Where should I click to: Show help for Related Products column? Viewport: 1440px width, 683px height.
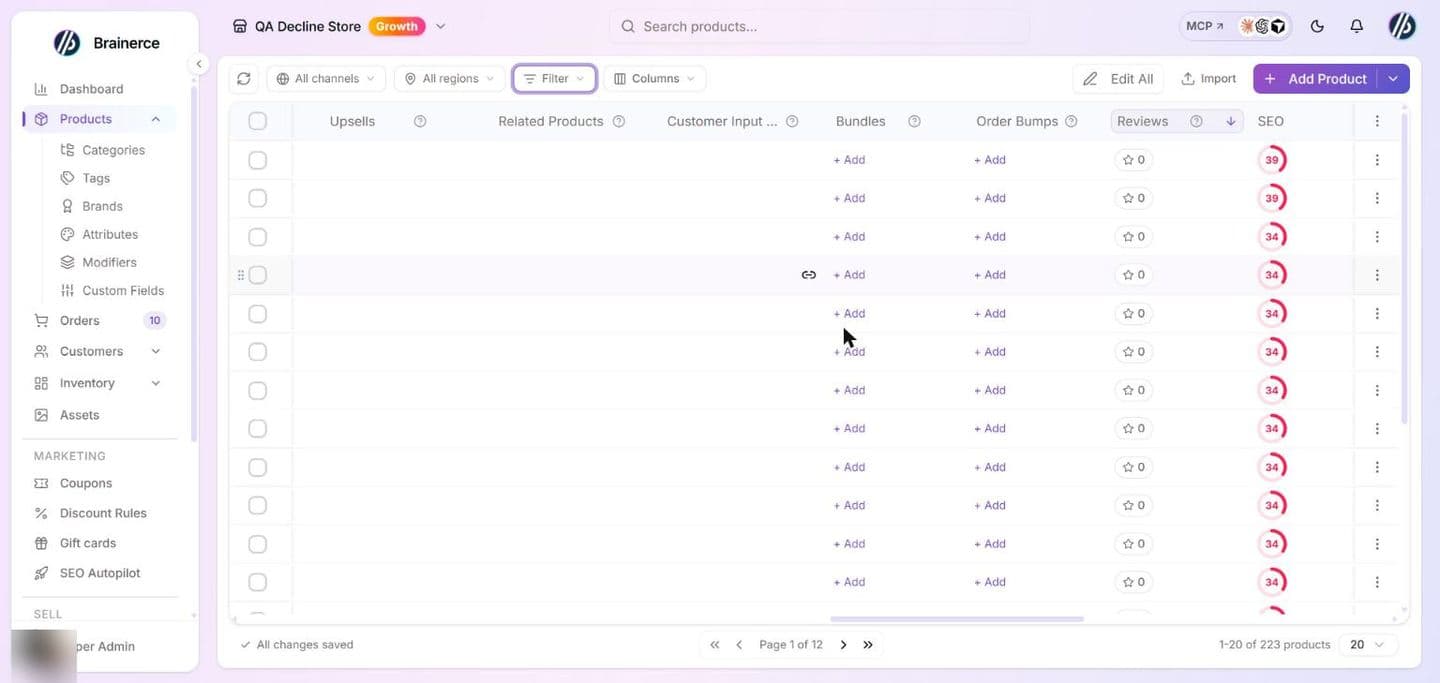pos(619,122)
